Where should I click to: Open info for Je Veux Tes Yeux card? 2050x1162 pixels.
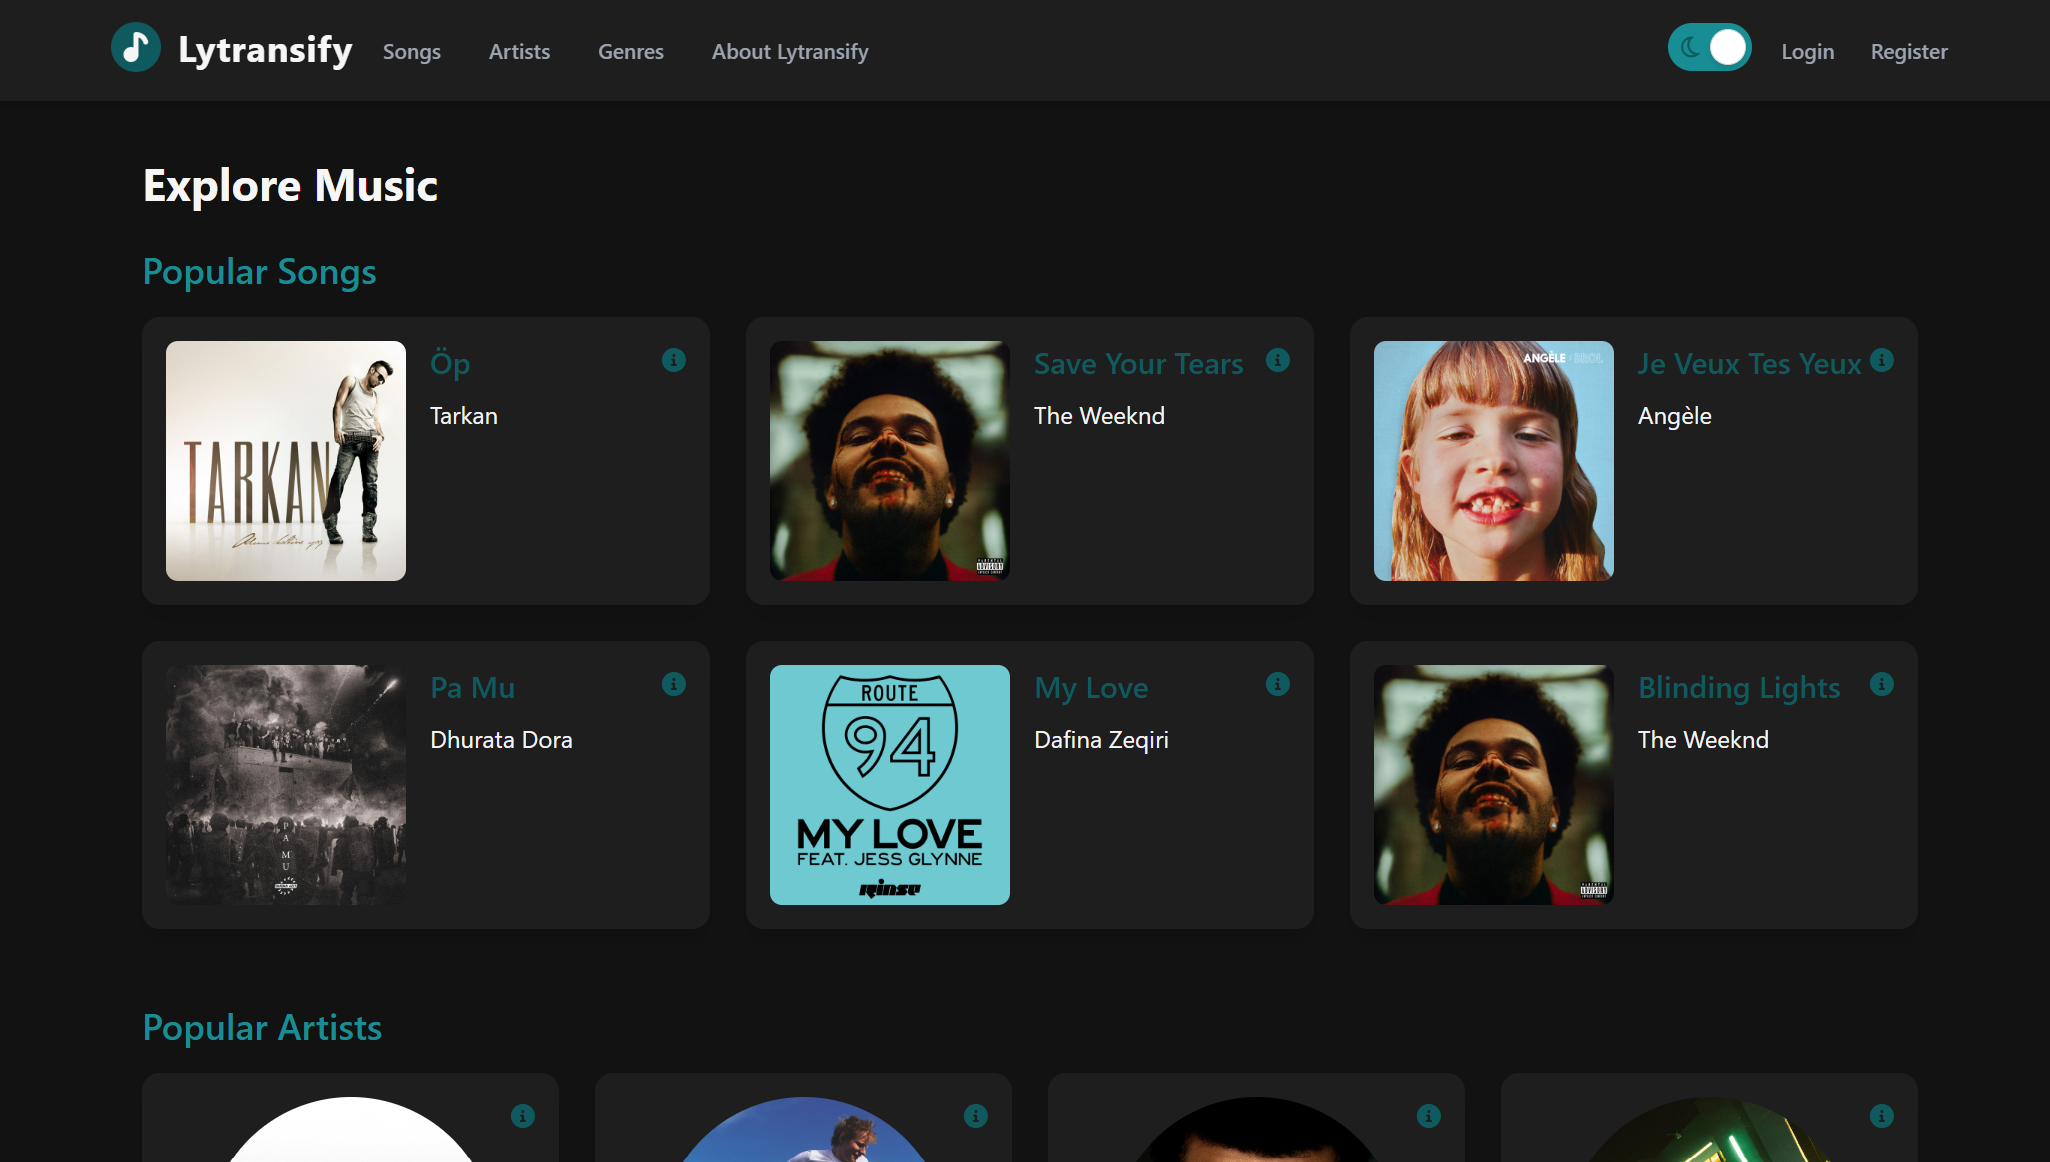point(1882,360)
